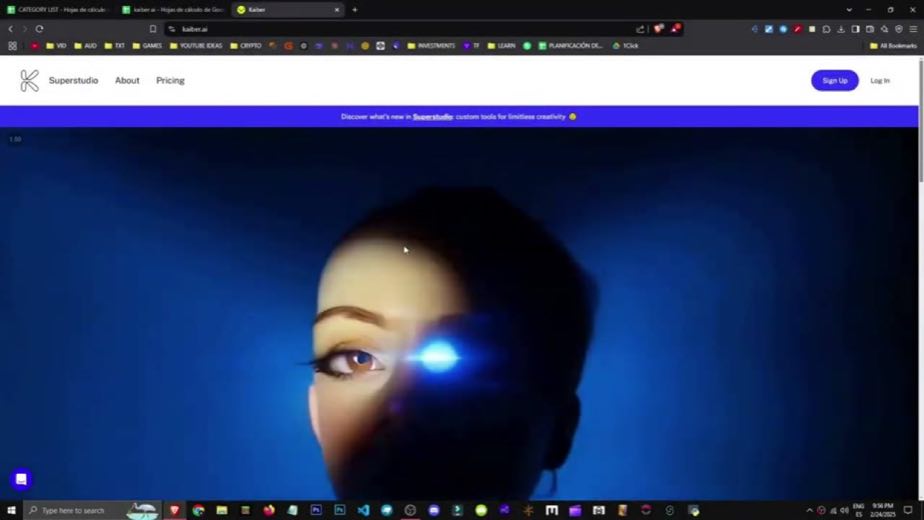Screen dimensions: 924x520
Task: Open the taskbar clock and date
Action: click(882, 511)
